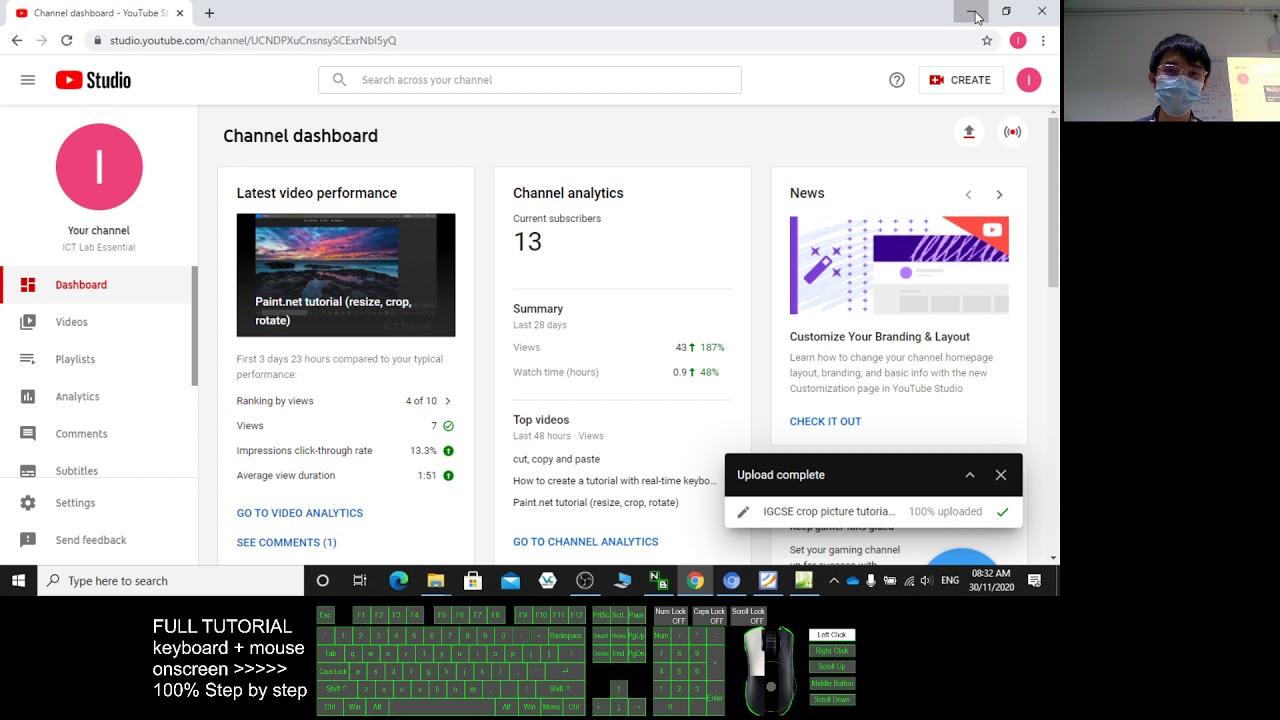This screenshot has width=1280, height=720.
Task: Open top video 'How to create a tutorial with real-time keybo...'
Action: click(x=614, y=481)
